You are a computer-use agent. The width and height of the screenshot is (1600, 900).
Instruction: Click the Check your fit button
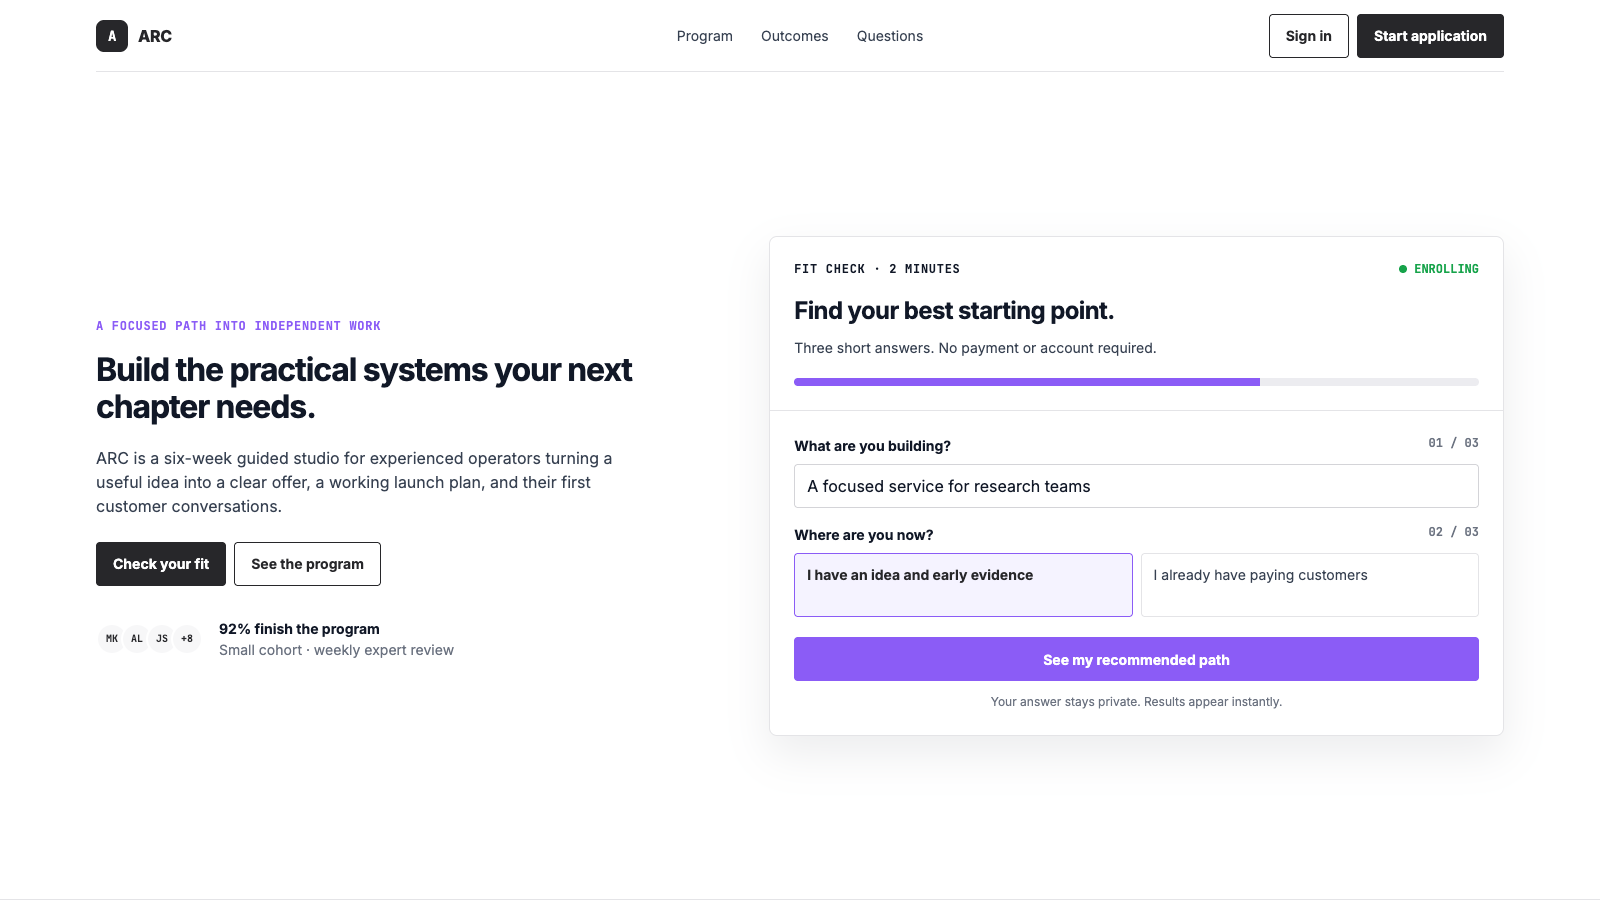pyautogui.click(x=161, y=564)
